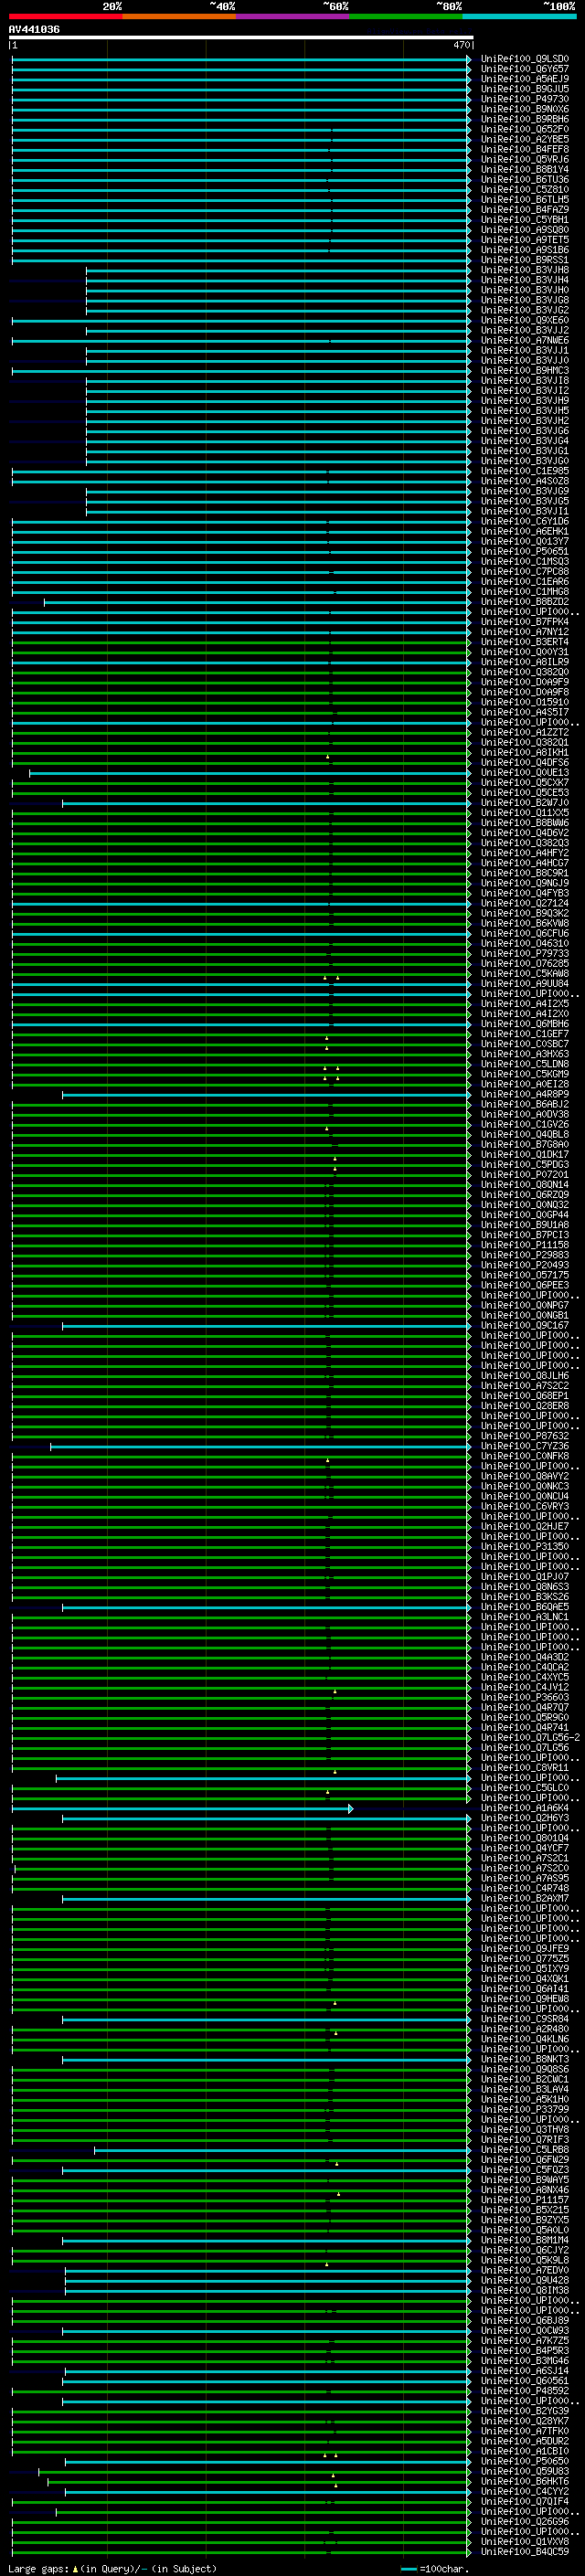The image size is (585, 2576).
Task: Open hit UniRef100_Q9LSD0
Action: 525,60
